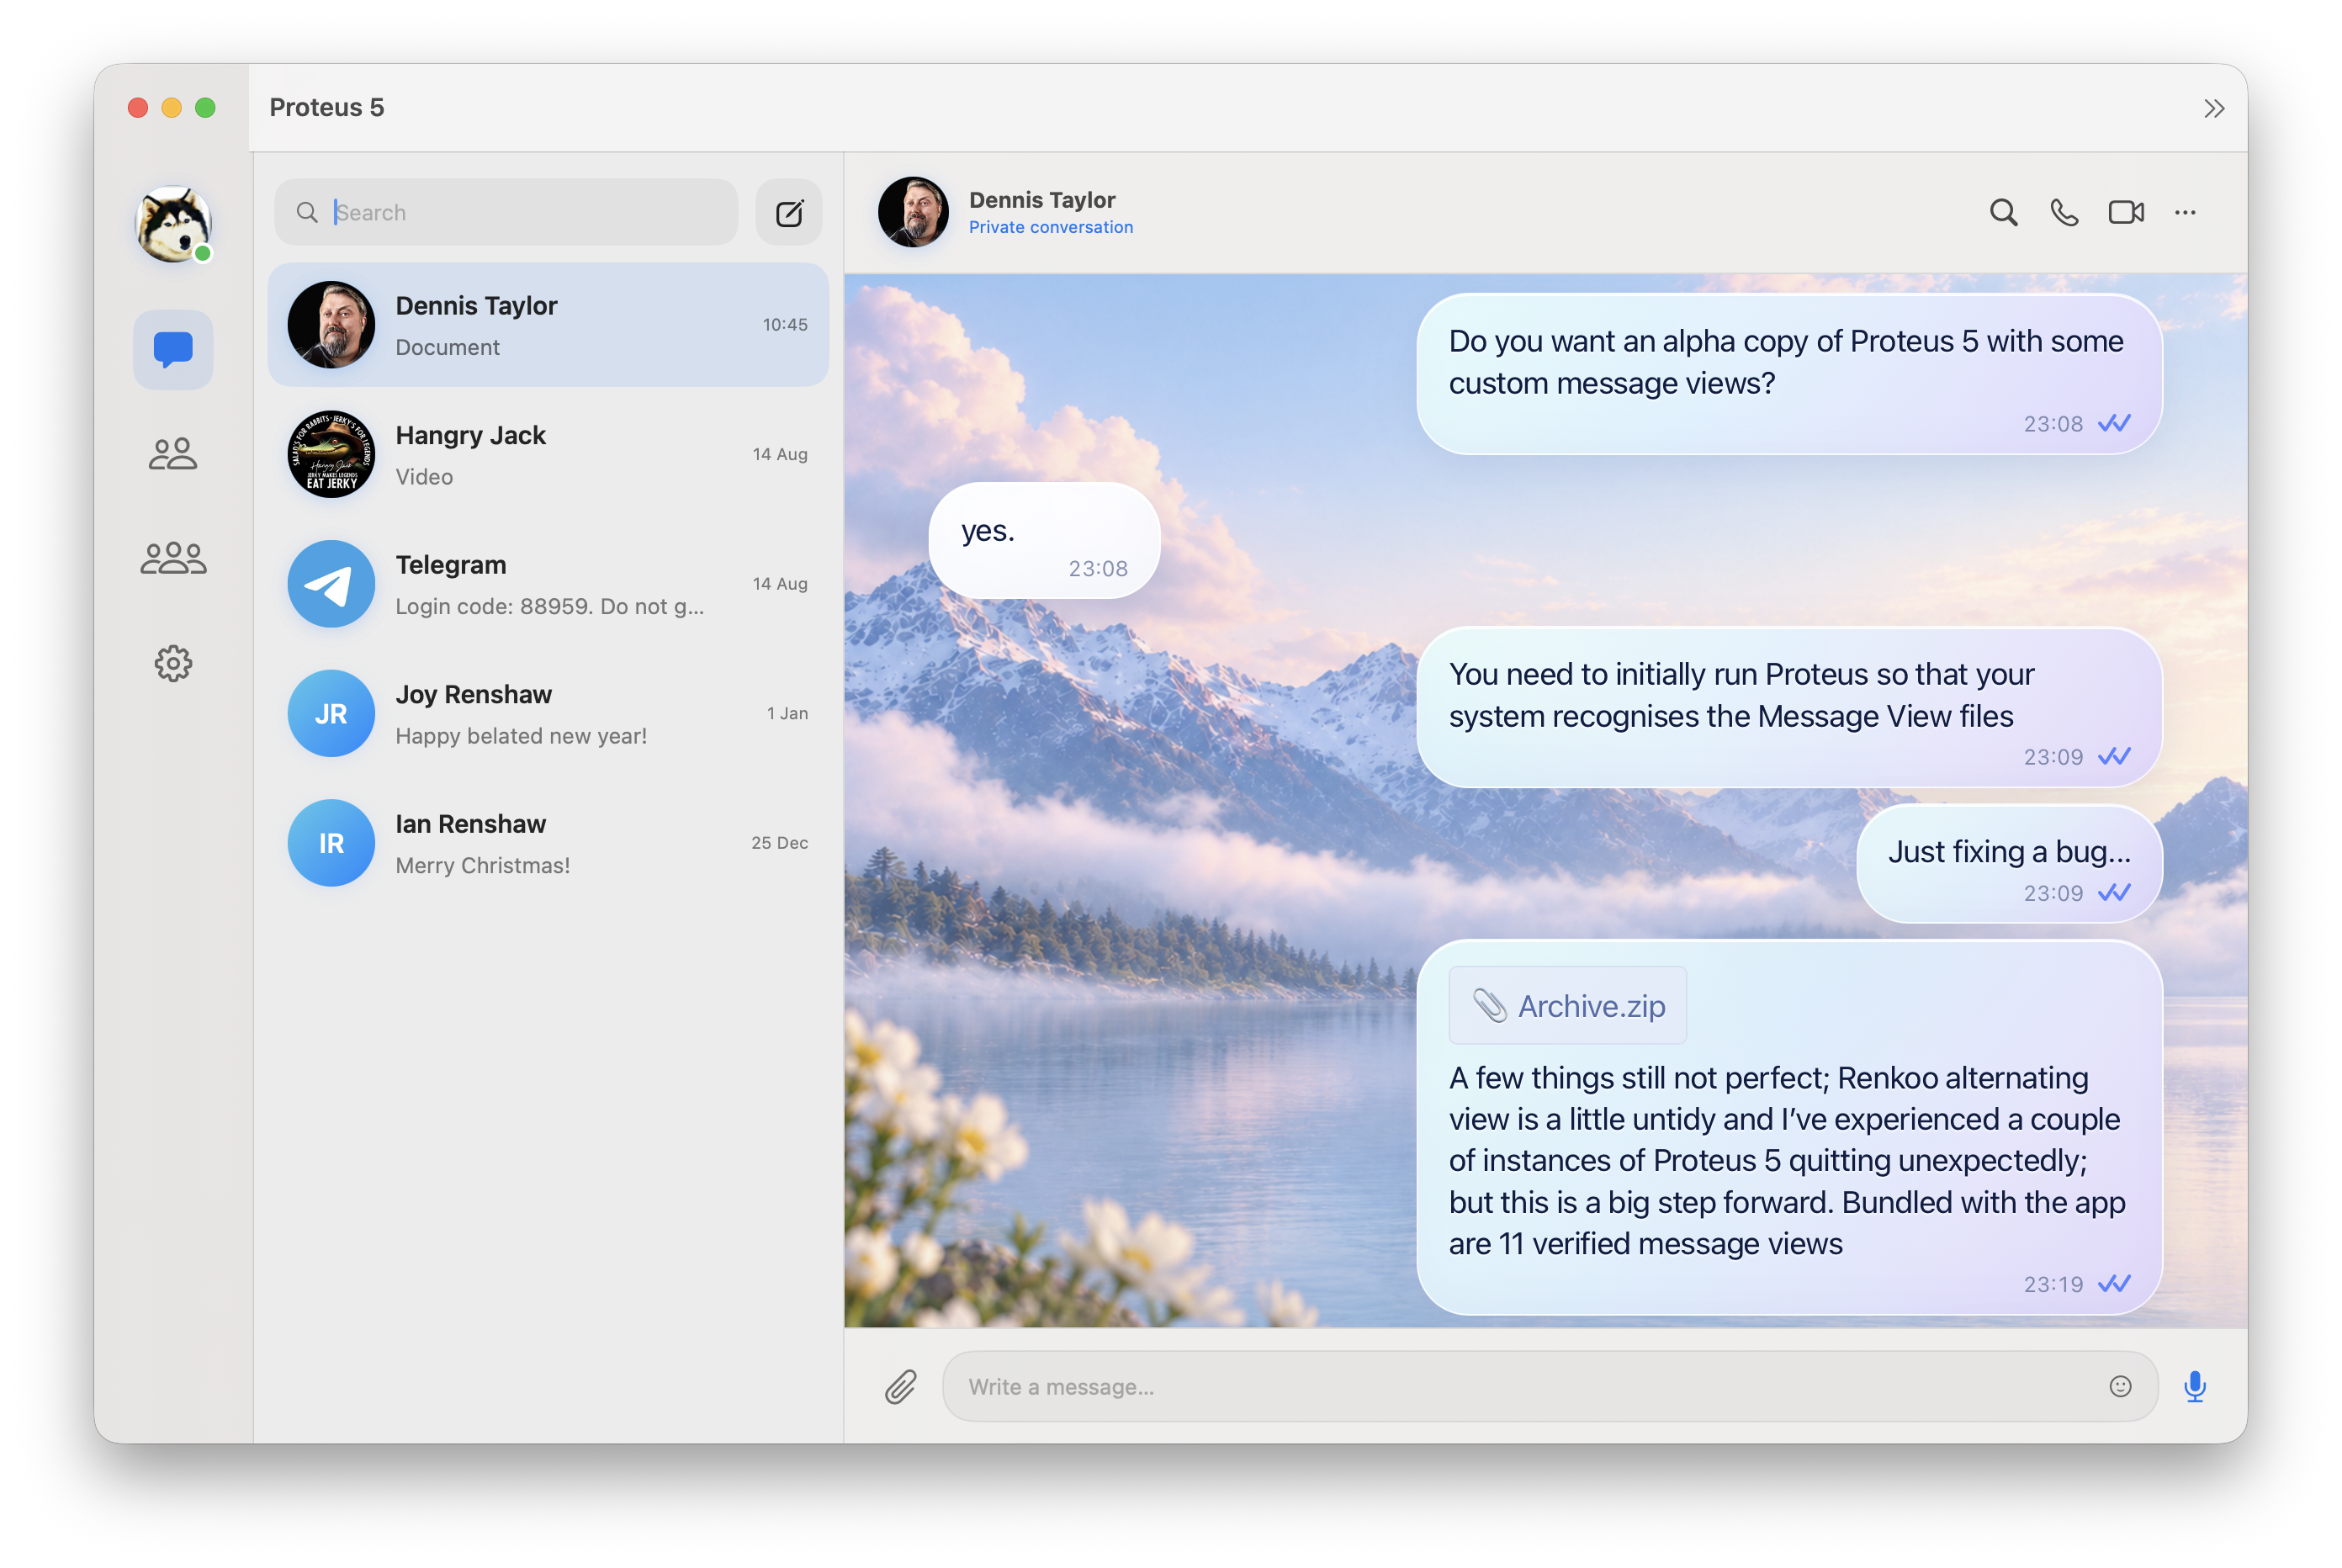Search within the Dennis Taylor conversation
The height and width of the screenshot is (1568, 2342).
click(x=2003, y=212)
